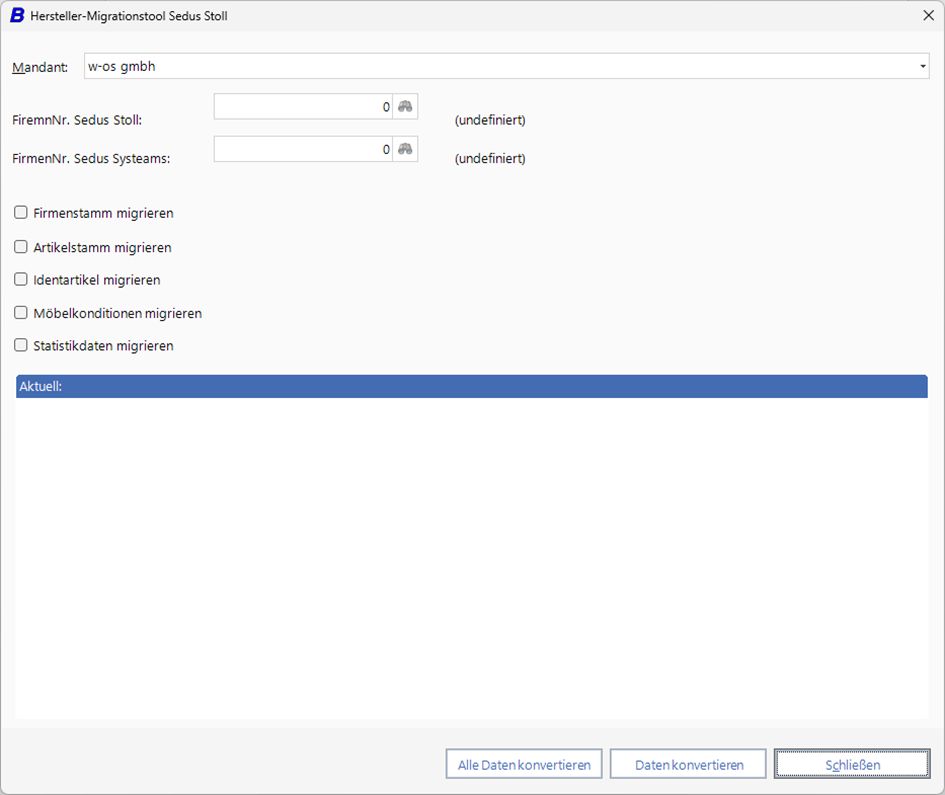Tick the 'Artikelstamm migrieren' checkbox

(21, 247)
